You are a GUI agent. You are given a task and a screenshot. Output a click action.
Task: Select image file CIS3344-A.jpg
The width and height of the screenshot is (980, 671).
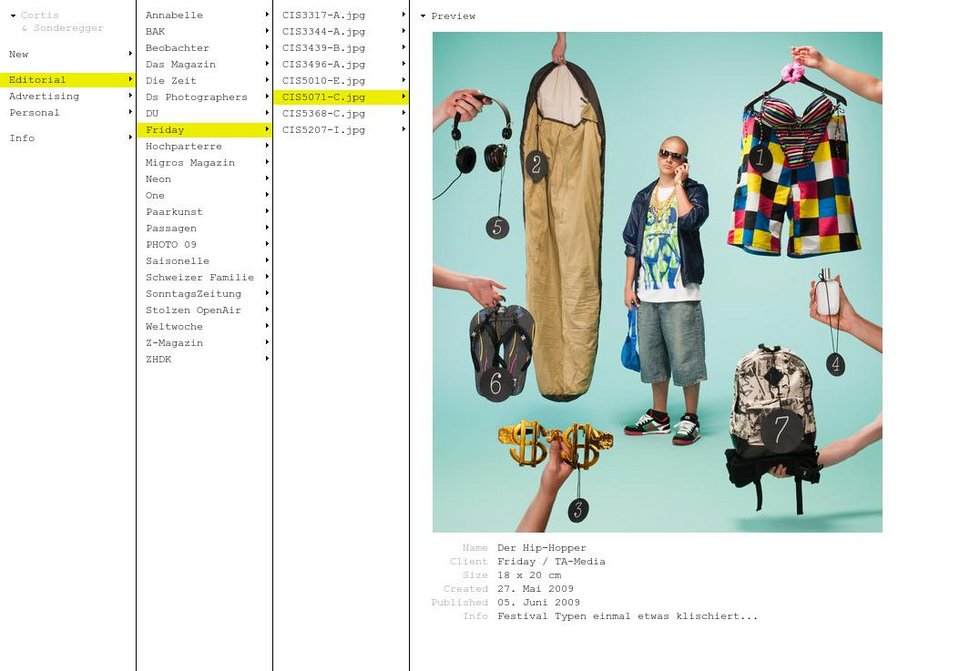[x=323, y=31]
